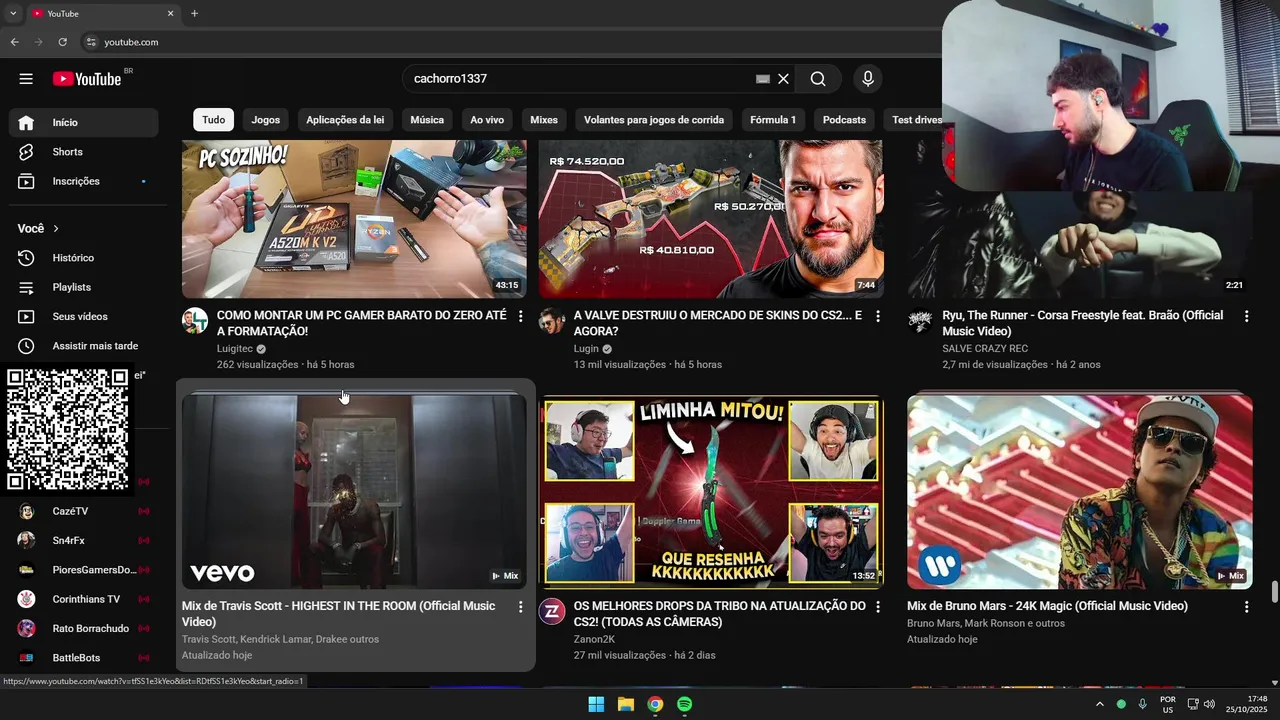Open Luigitec channel avatar
The height and width of the screenshot is (720, 1280).
[x=195, y=321]
